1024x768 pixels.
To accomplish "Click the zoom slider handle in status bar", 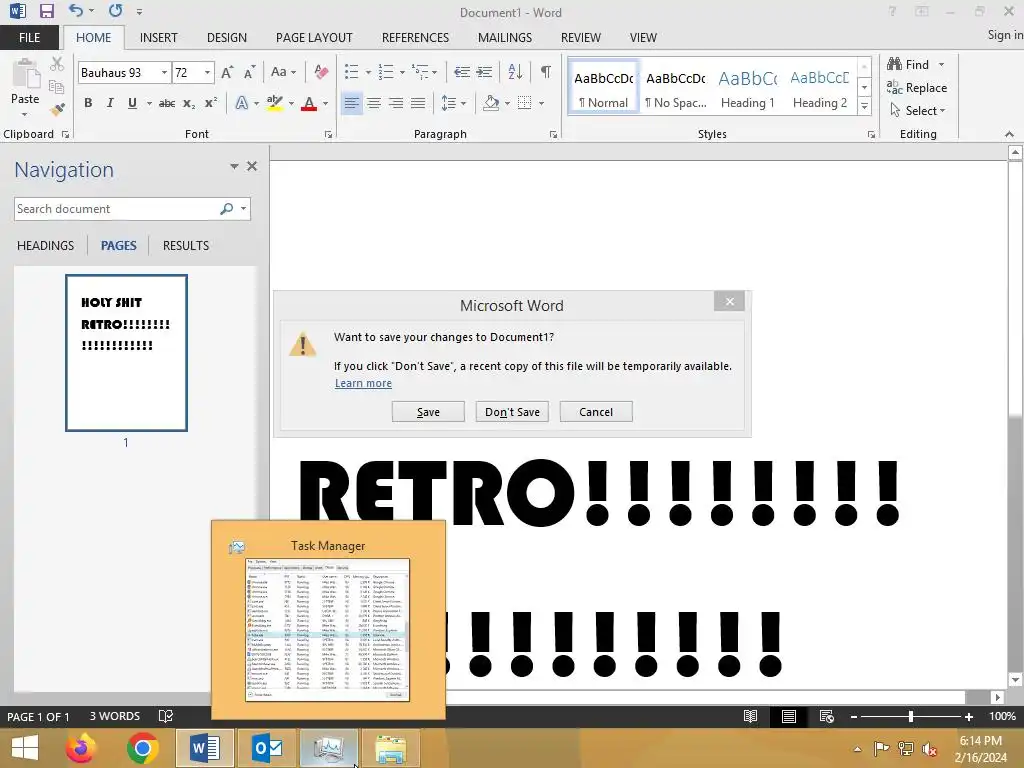I will 911,716.
